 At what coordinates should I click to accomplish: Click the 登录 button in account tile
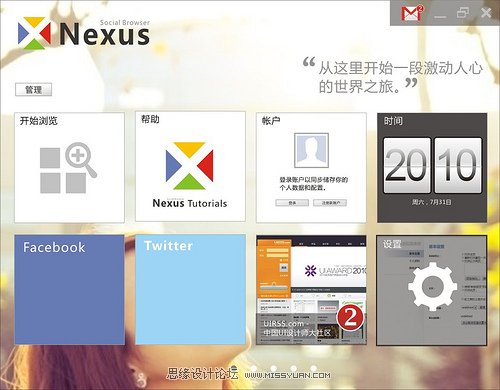coord(292,203)
